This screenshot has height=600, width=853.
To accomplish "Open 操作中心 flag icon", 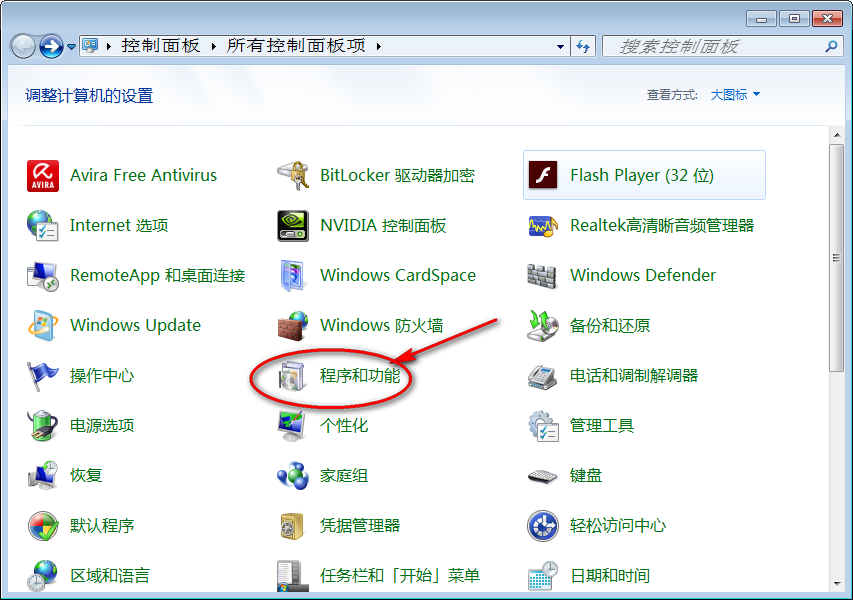I will click(x=42, y=376).
